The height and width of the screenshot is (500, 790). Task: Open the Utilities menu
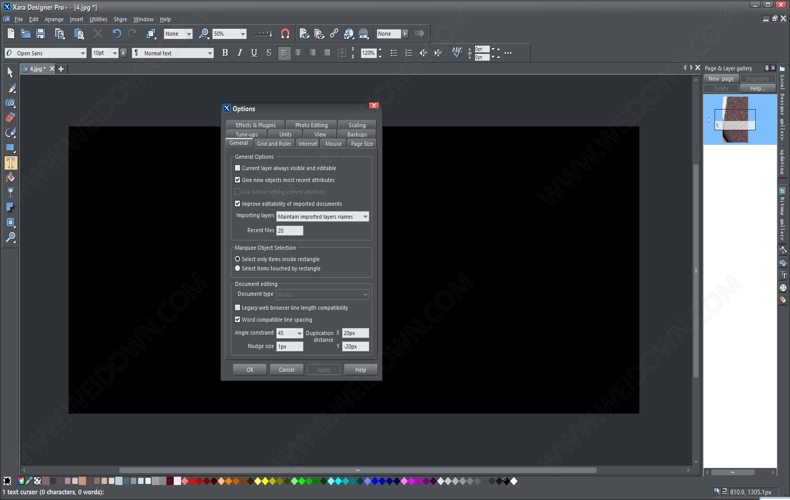tap(98, 19)
